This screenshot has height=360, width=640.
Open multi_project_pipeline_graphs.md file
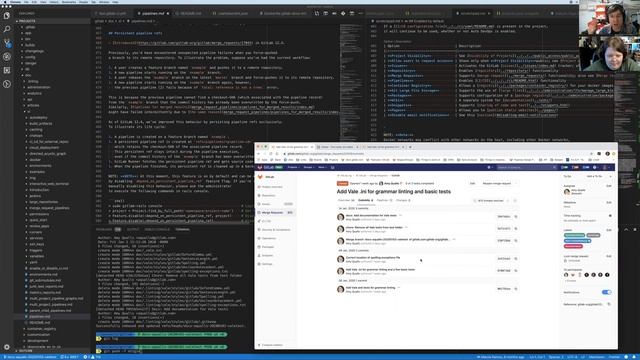[56, 298]
